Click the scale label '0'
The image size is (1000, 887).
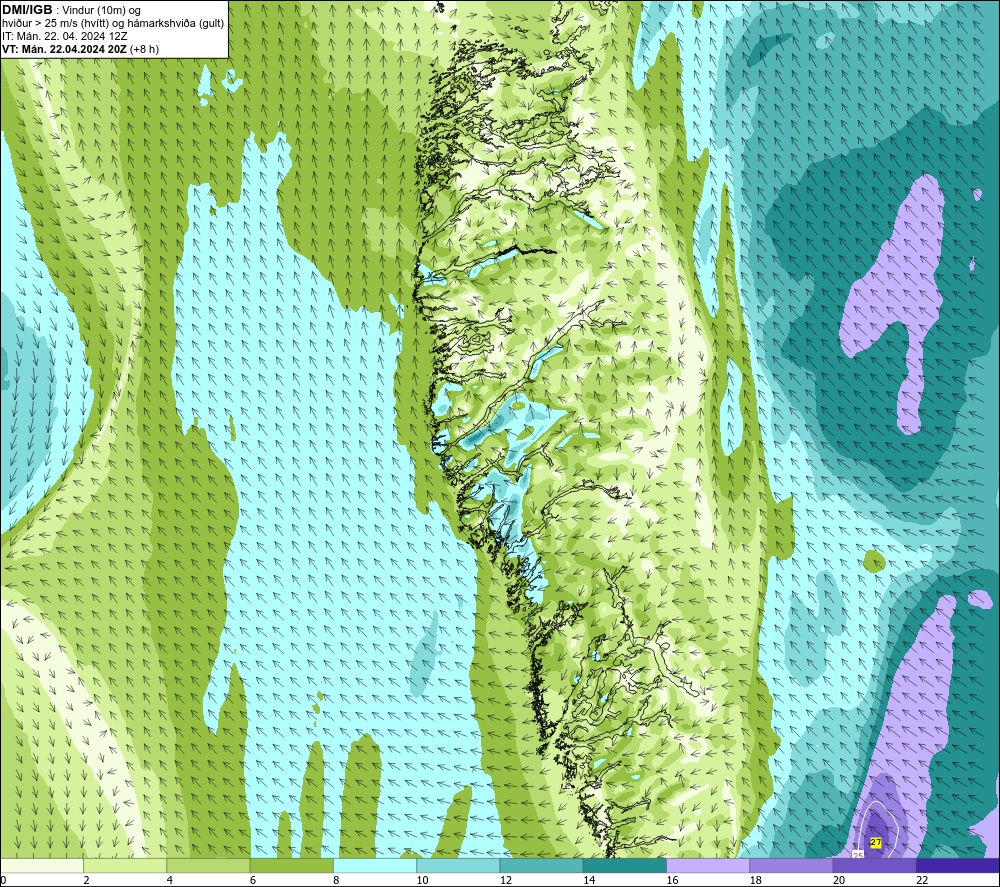pyautogui.click(x=3, y=880)
